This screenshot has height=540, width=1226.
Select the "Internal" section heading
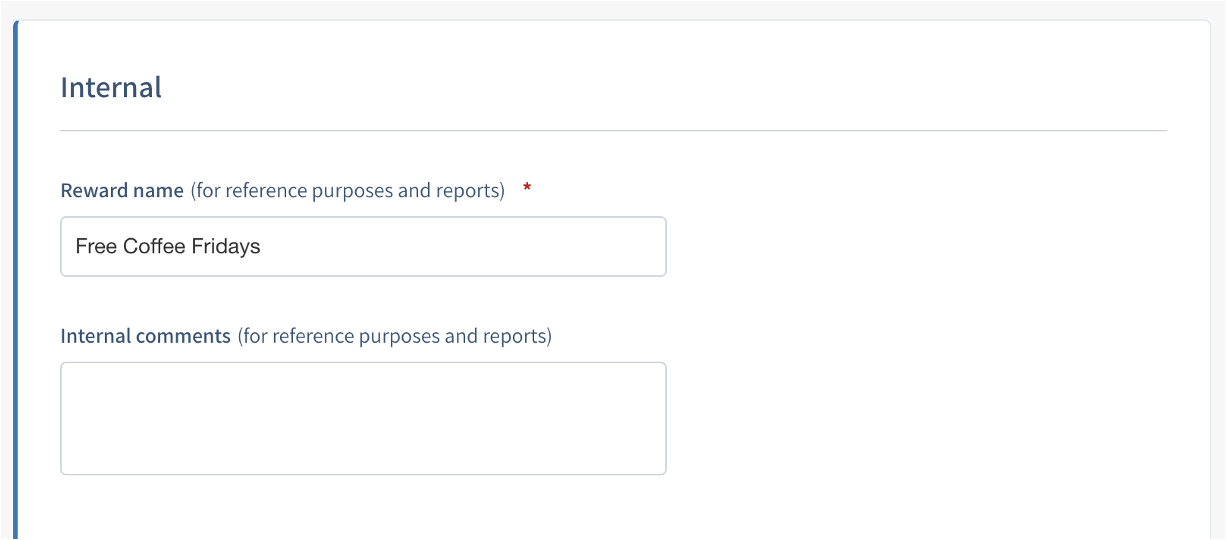point(111,87)
